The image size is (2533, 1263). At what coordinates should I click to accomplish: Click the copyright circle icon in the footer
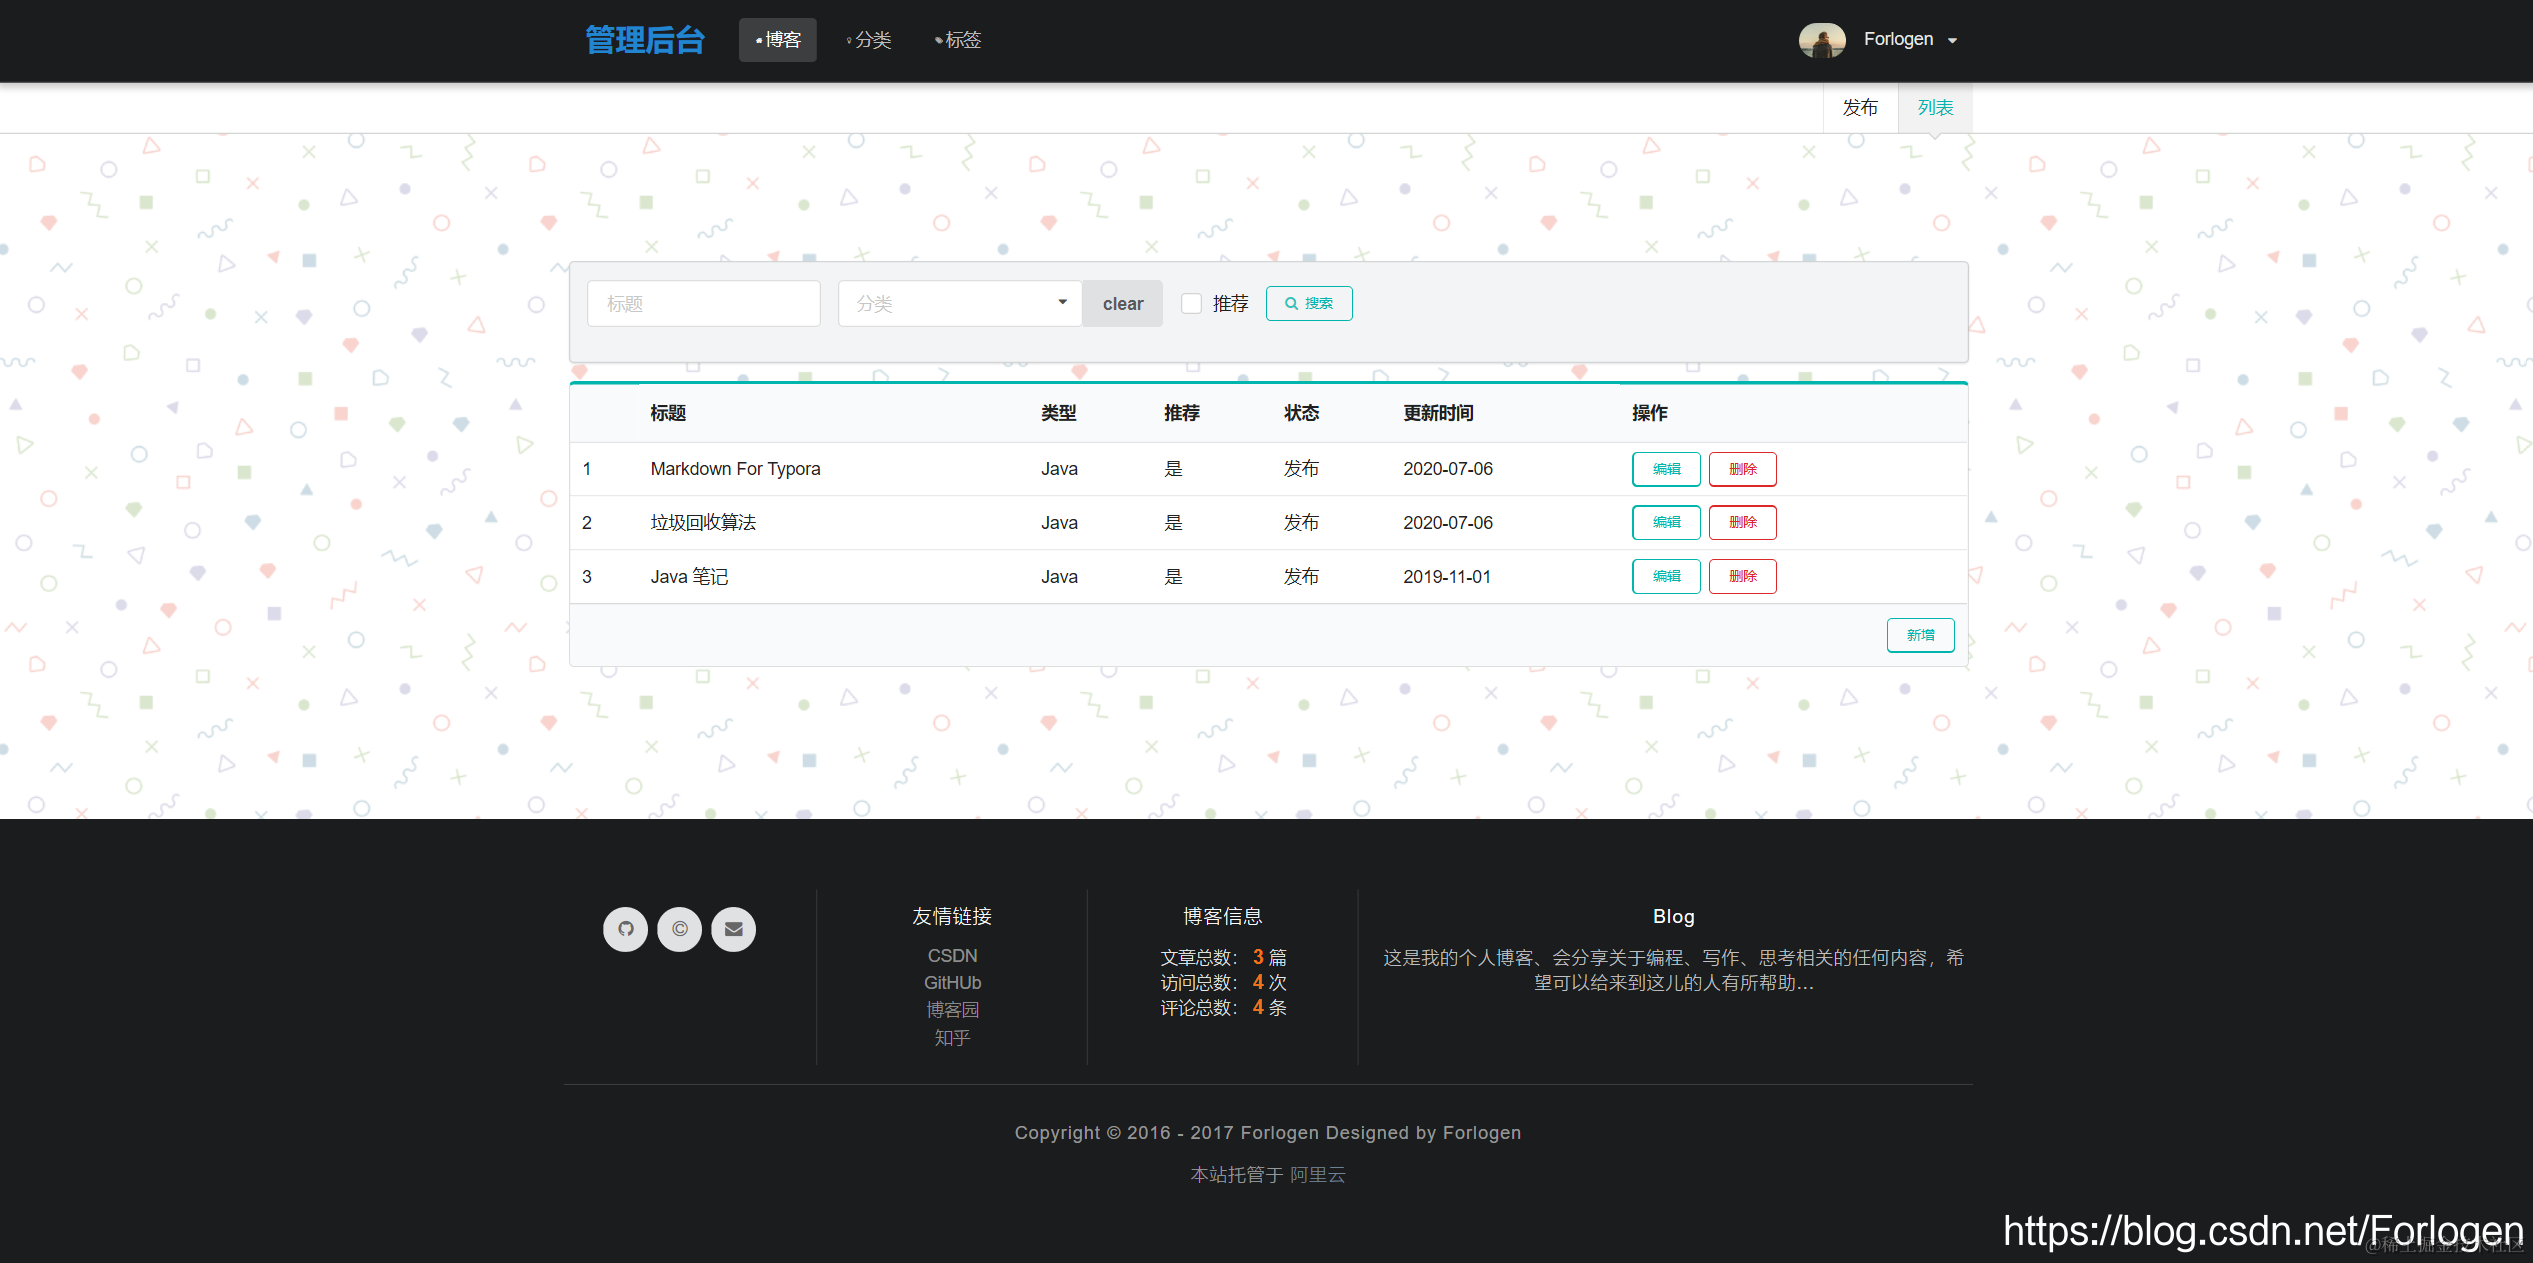(679, 929)
